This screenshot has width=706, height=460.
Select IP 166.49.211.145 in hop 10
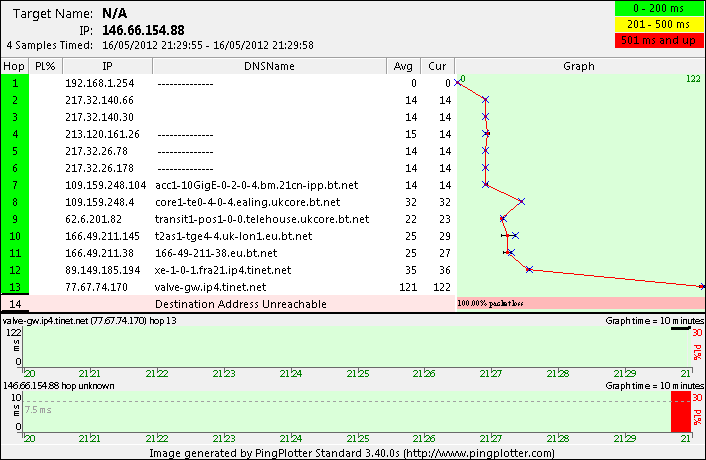[102, 236]
